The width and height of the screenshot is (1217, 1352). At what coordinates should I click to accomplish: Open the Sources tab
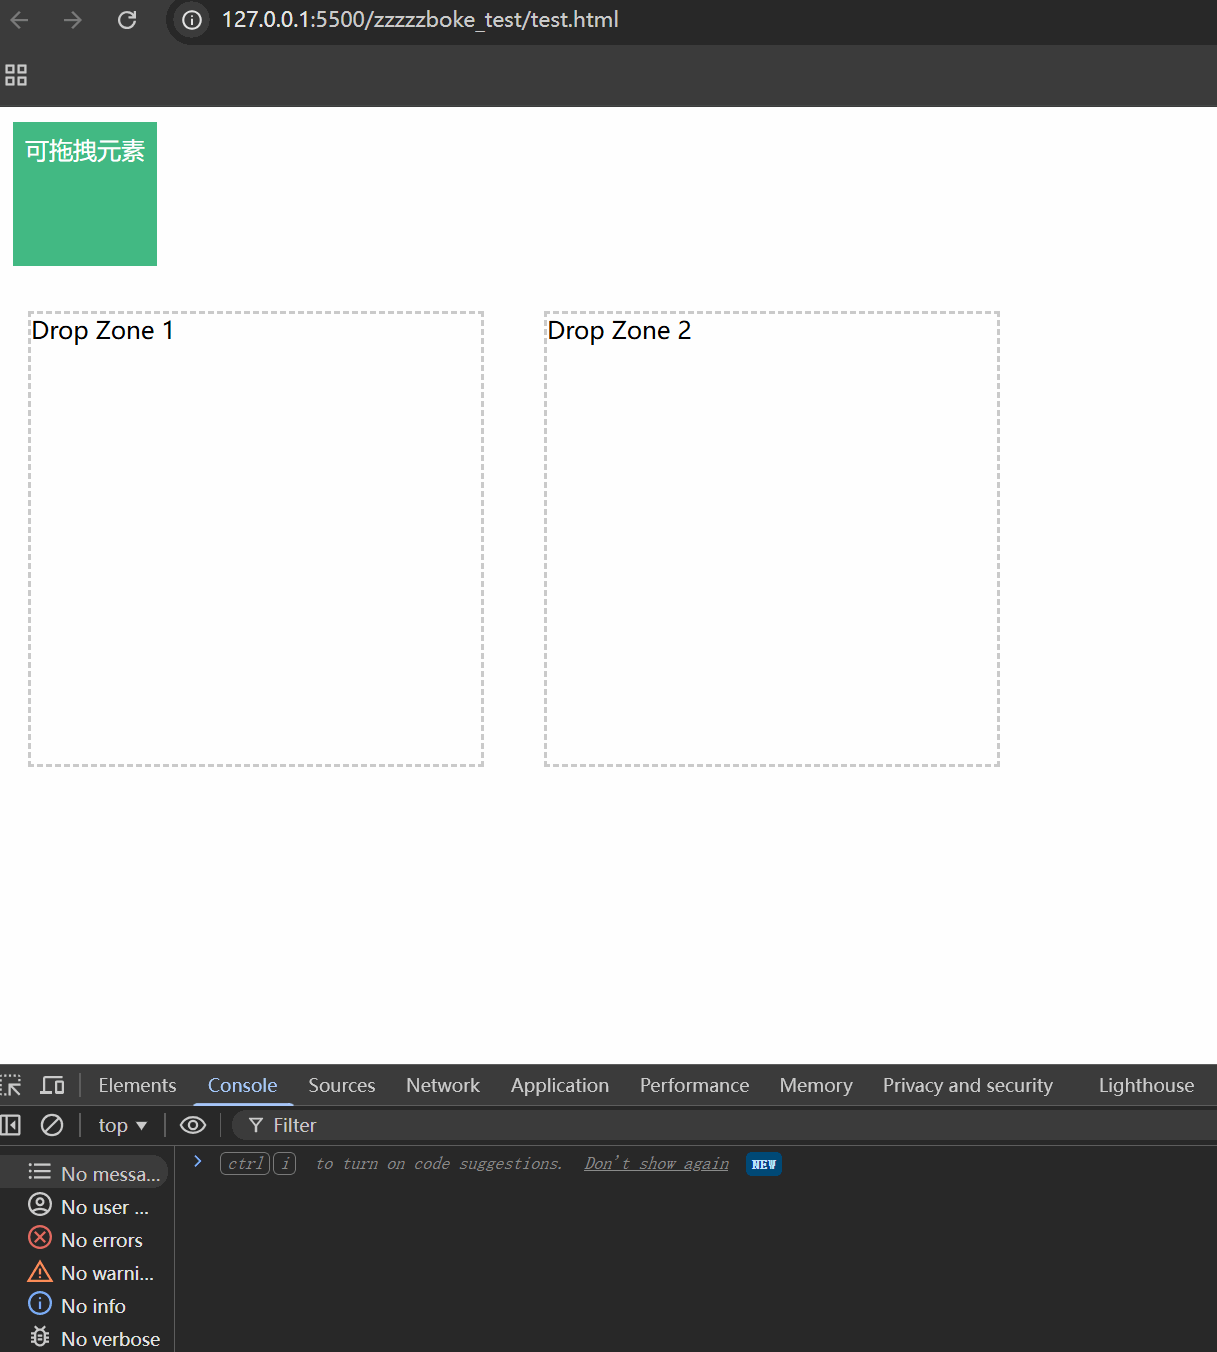point(342,1085)
